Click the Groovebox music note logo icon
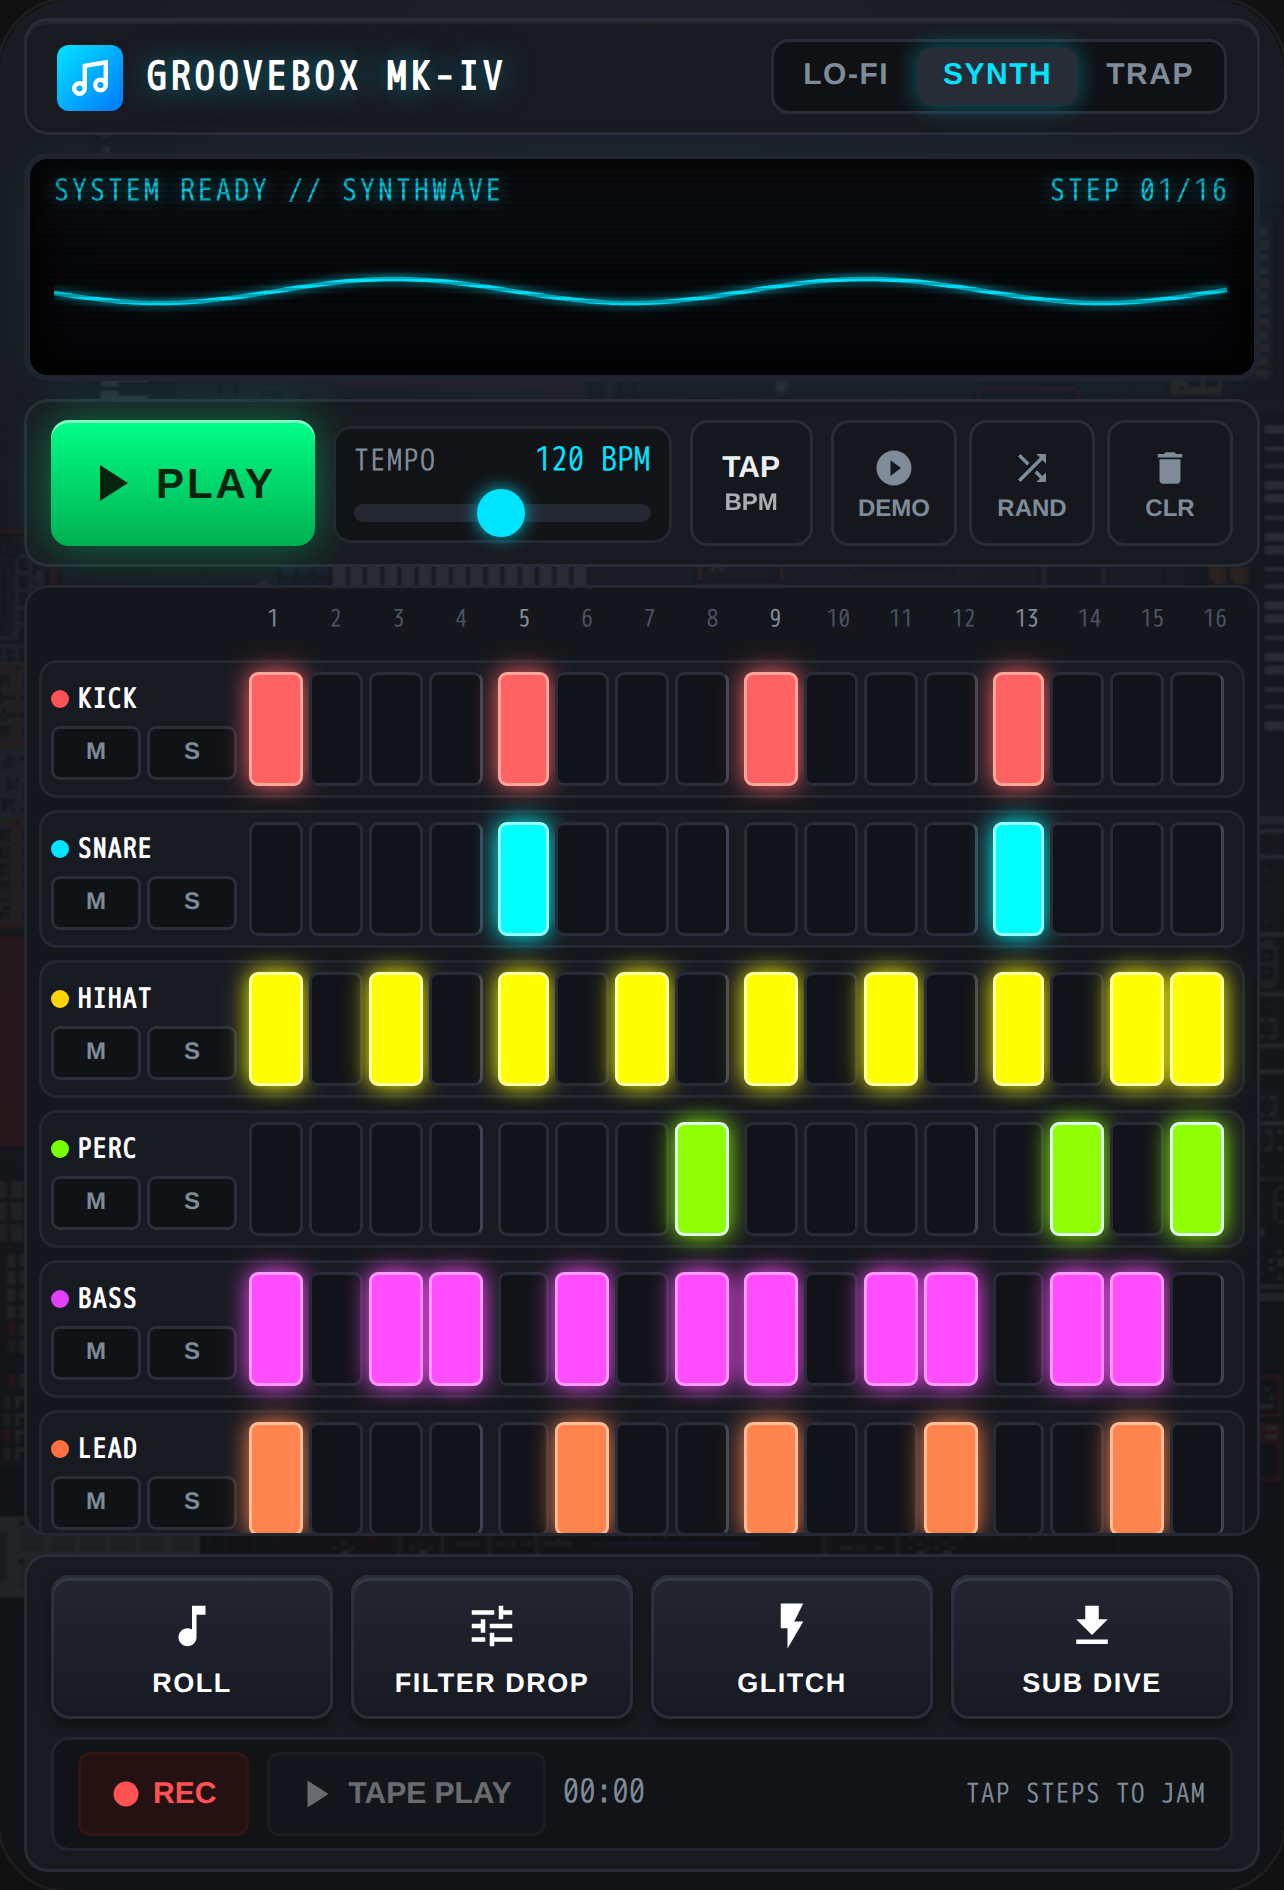The width and height of the screenshot is (1284, 1890). [90, 77]
